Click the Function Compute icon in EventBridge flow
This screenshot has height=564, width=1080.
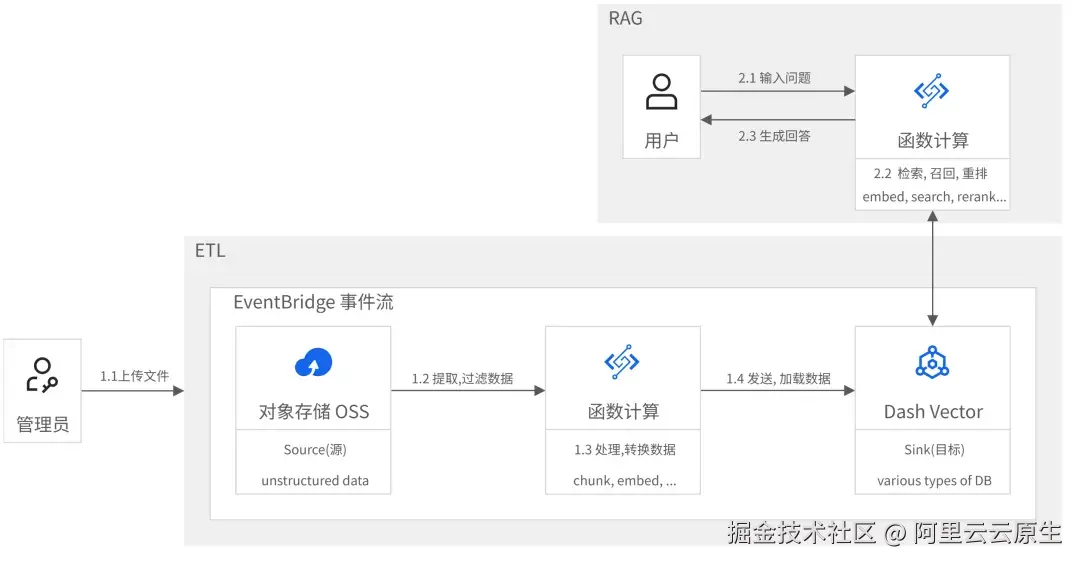coord(622,362)
